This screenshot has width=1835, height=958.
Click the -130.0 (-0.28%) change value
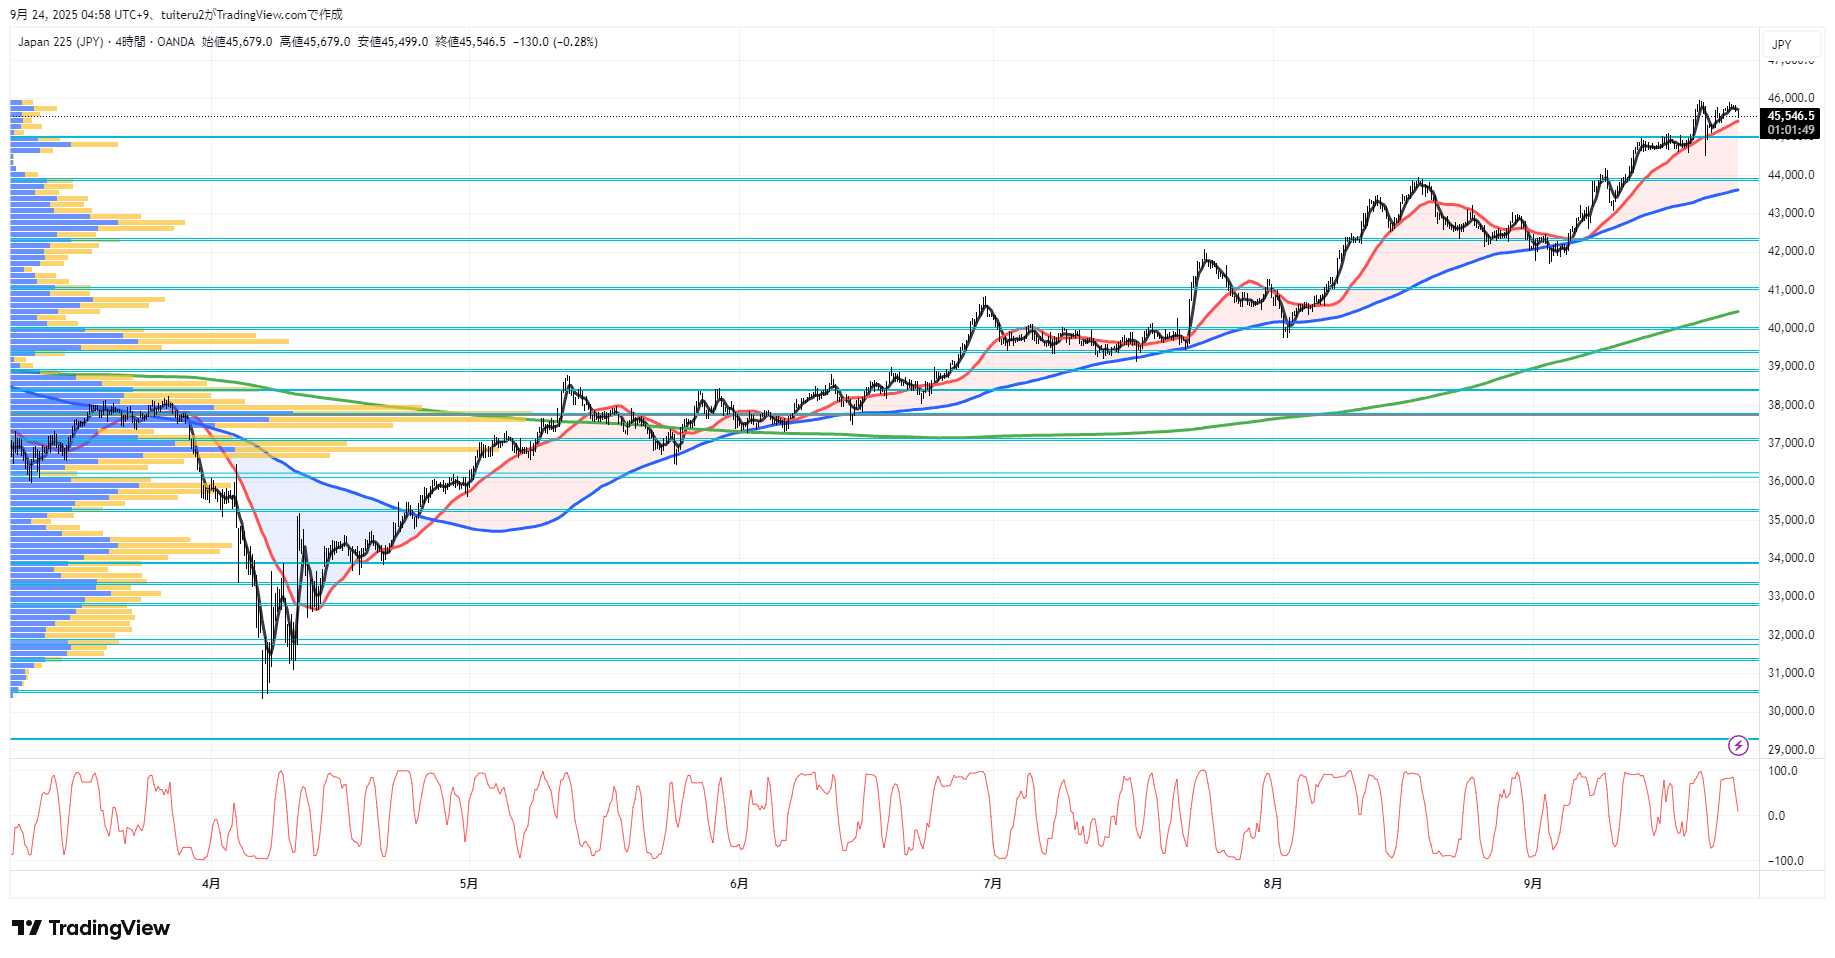click(x=555, y=42)
